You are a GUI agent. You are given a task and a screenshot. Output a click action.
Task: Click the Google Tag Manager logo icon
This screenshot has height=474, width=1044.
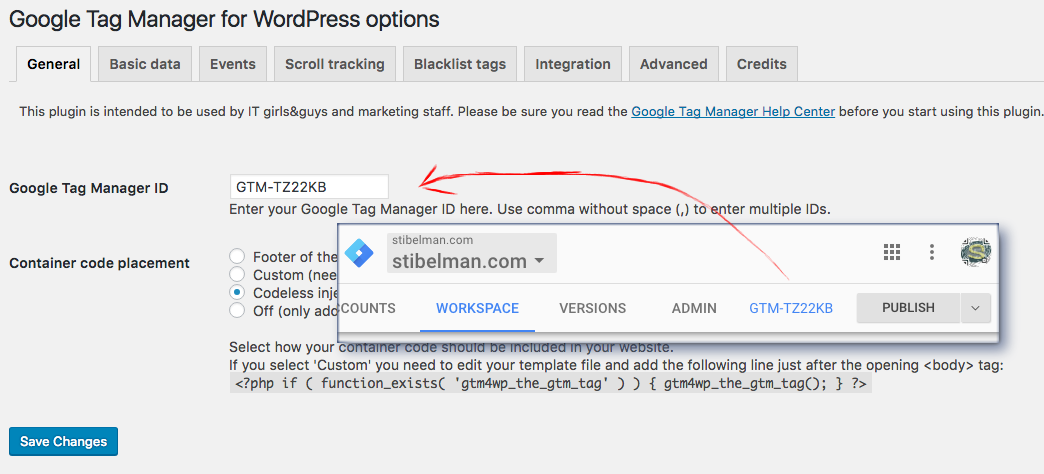[x=360, y=254]
